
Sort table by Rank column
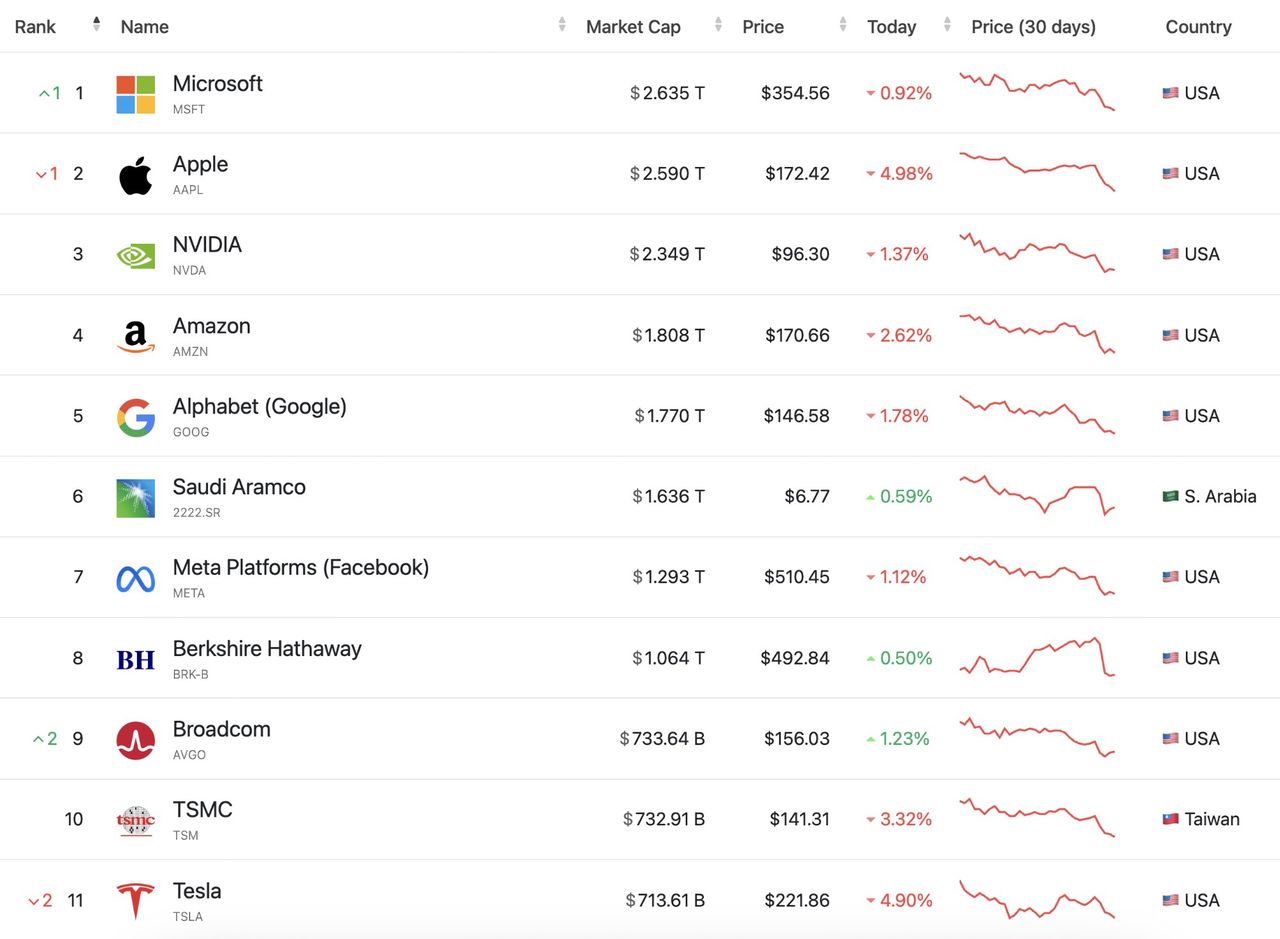(x=96, y=24)
